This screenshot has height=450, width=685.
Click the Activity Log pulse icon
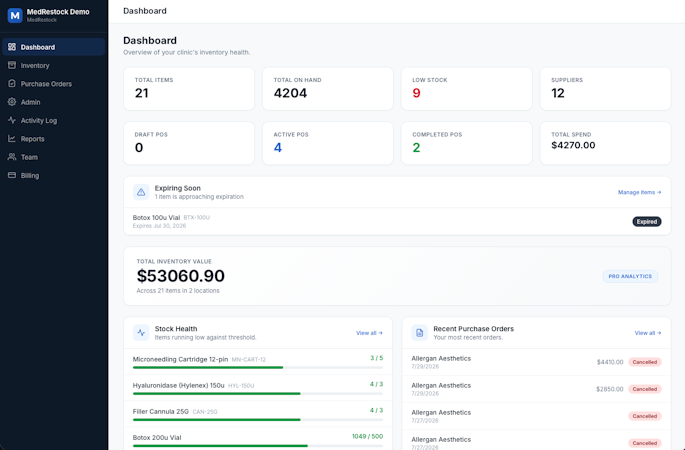(x=12, y=120)
